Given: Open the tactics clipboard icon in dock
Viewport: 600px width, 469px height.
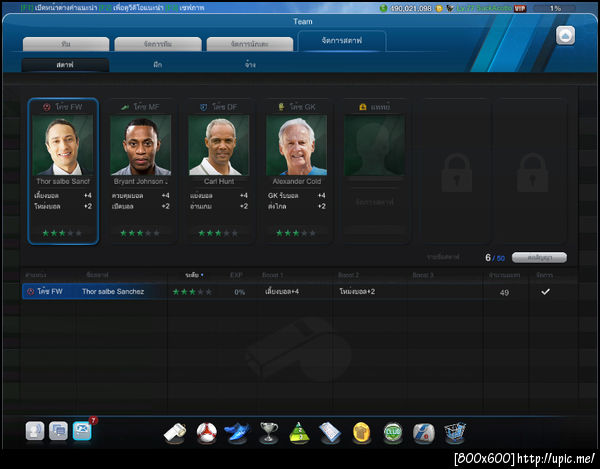Looking at the screenshot, I should 330,433.
